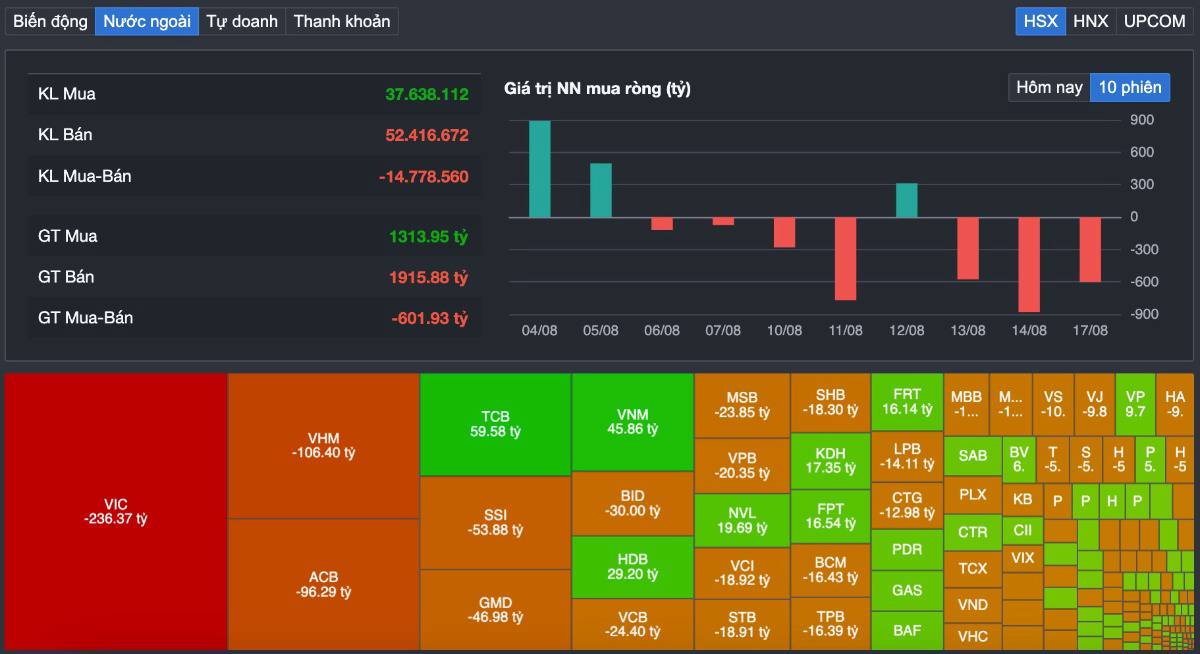This screenshot has height=654, width=1200.
Task: Show the Hôm nay net-buy view
Action: pyautogui.click(x=1049, y=87)
